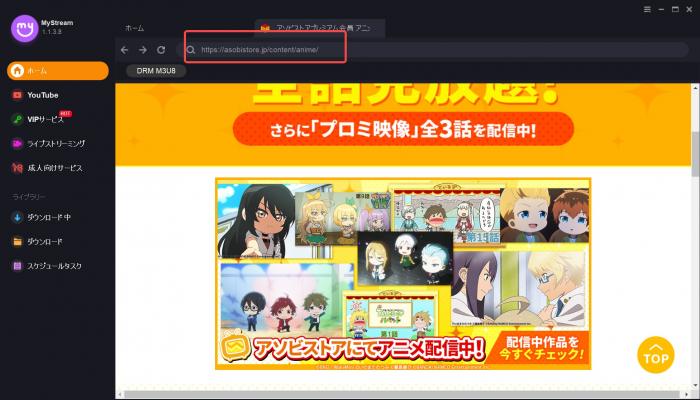Image resolution: width=700 pixels, height=400 pixels.
Task: Click the download arrow icon beside ダウンロード中
Action: 17,217
